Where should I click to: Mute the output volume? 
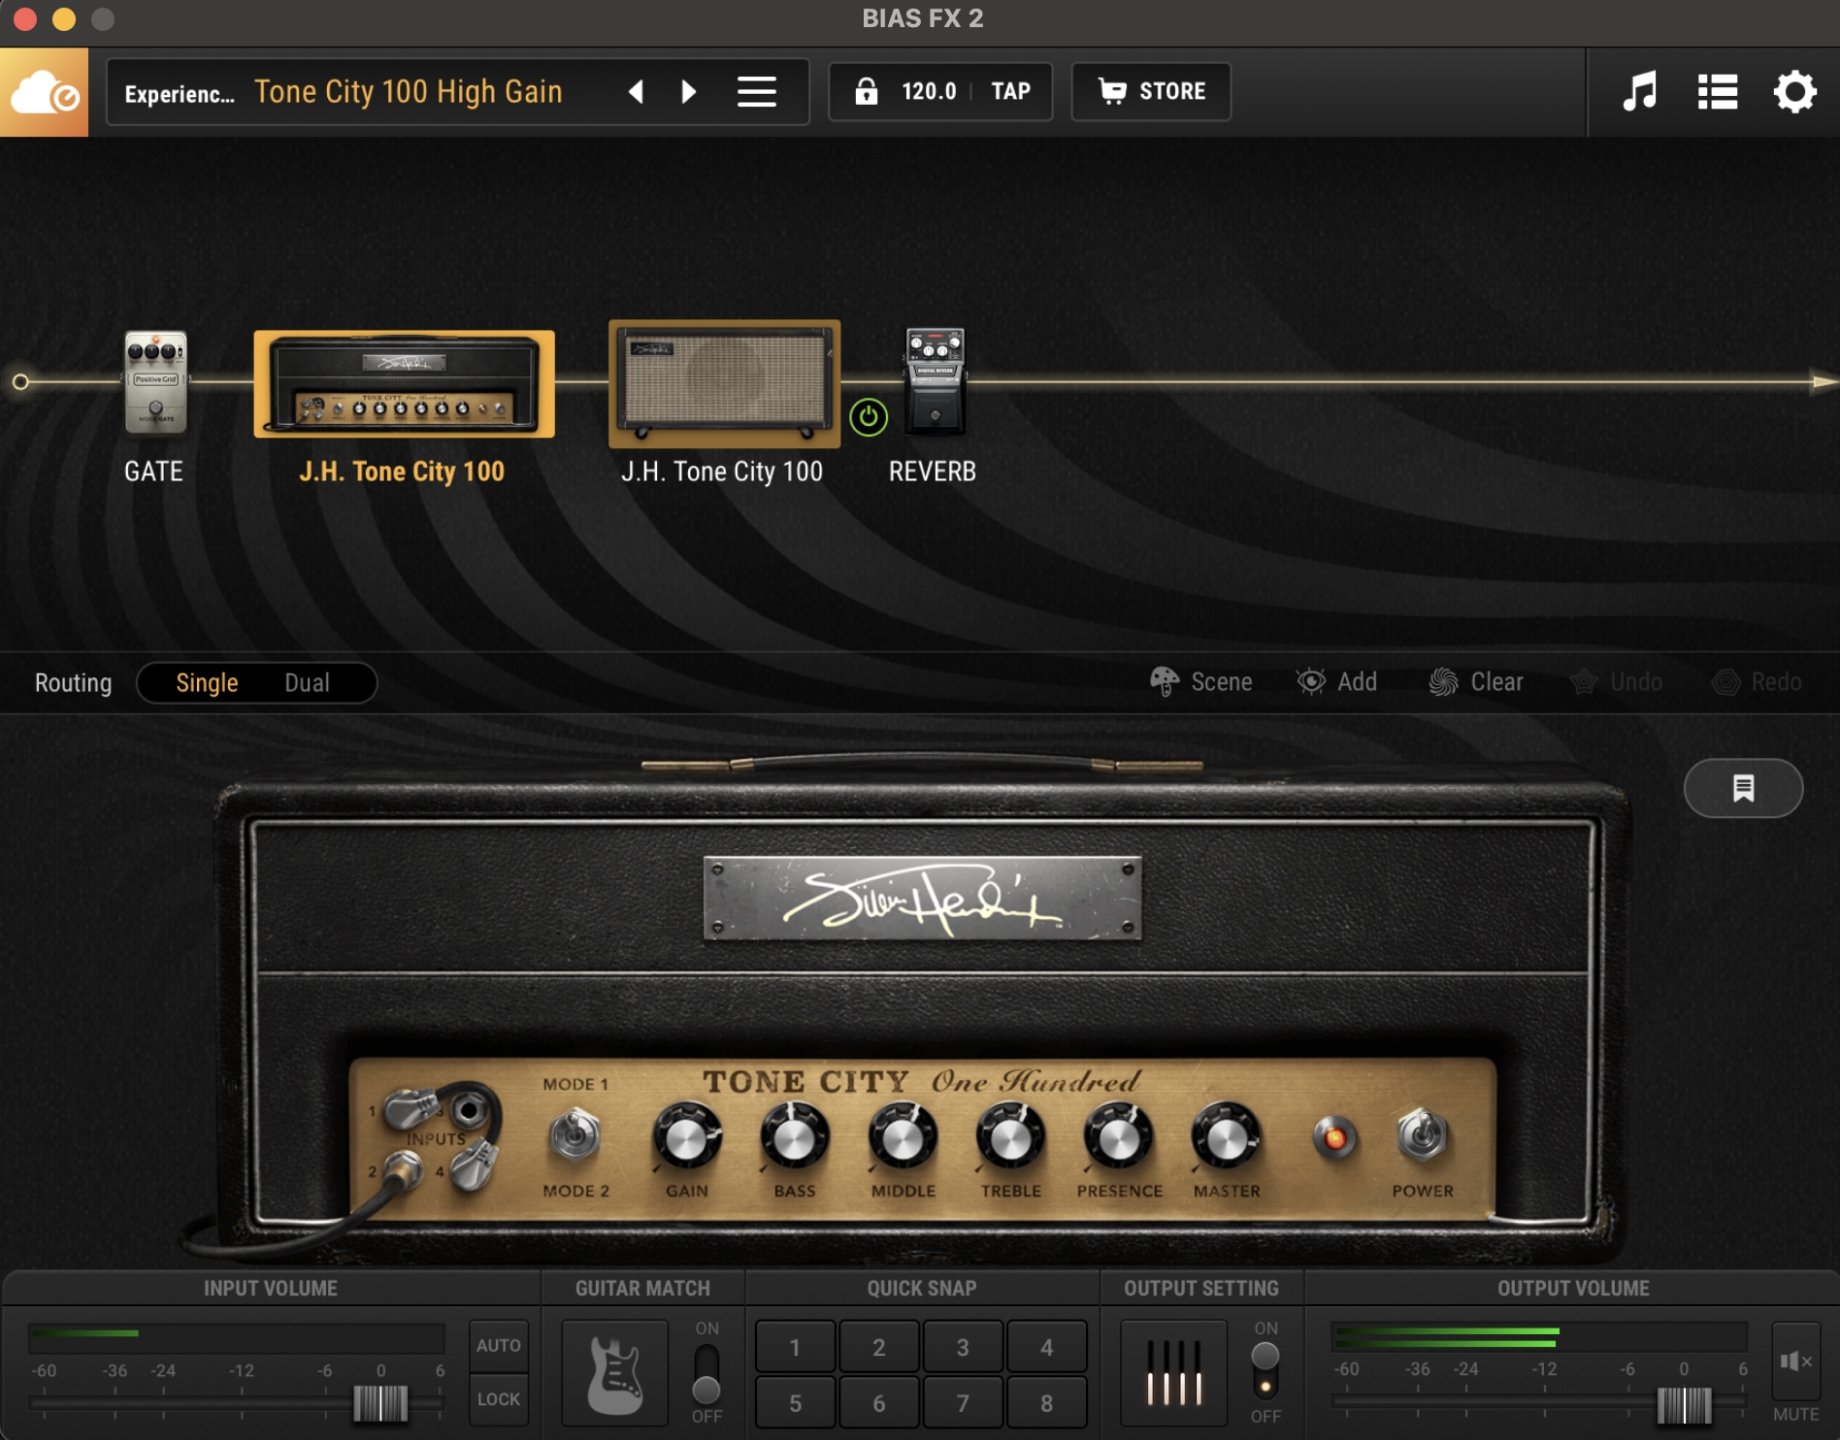tap(1795, 1361)
